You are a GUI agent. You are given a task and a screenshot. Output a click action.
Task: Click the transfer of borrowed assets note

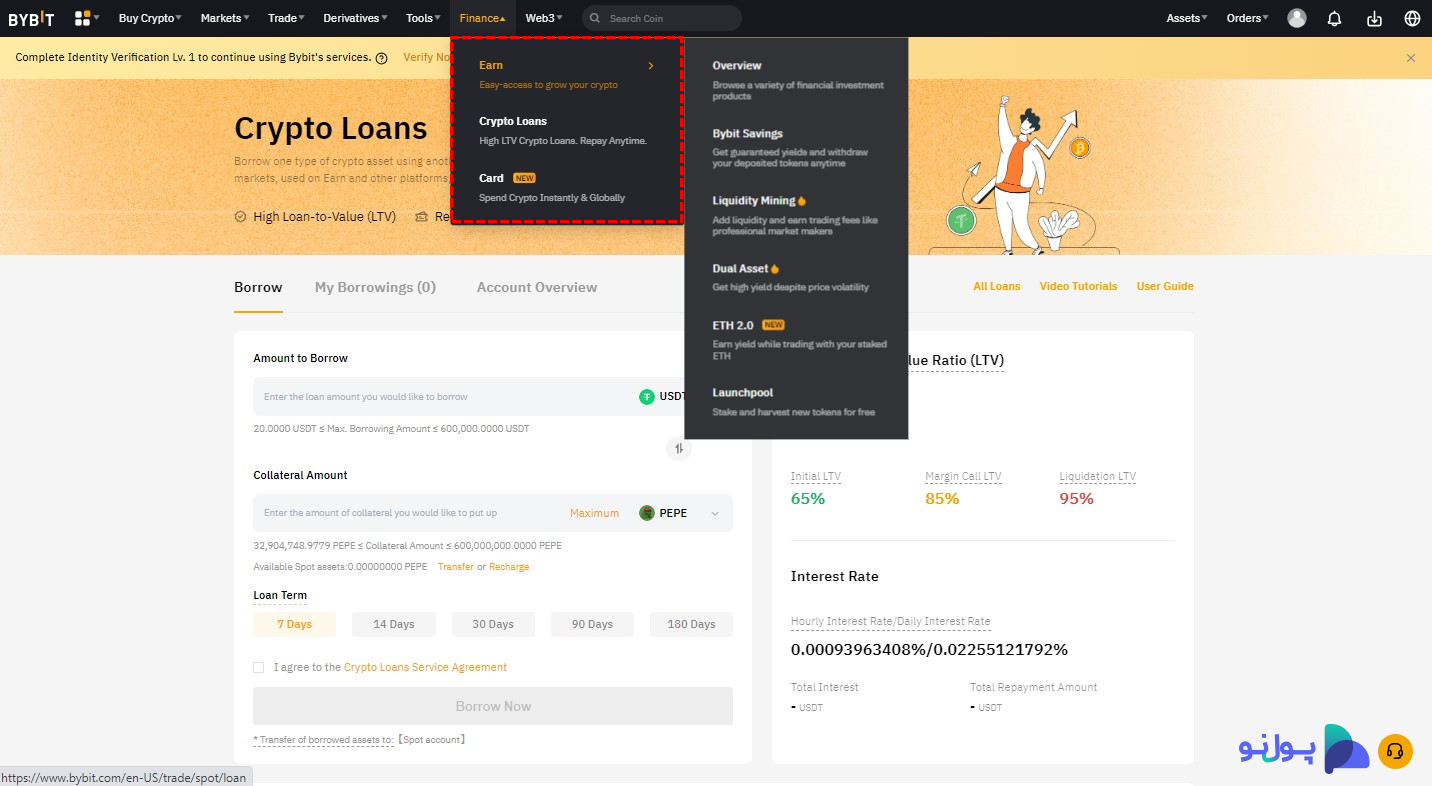360,740
